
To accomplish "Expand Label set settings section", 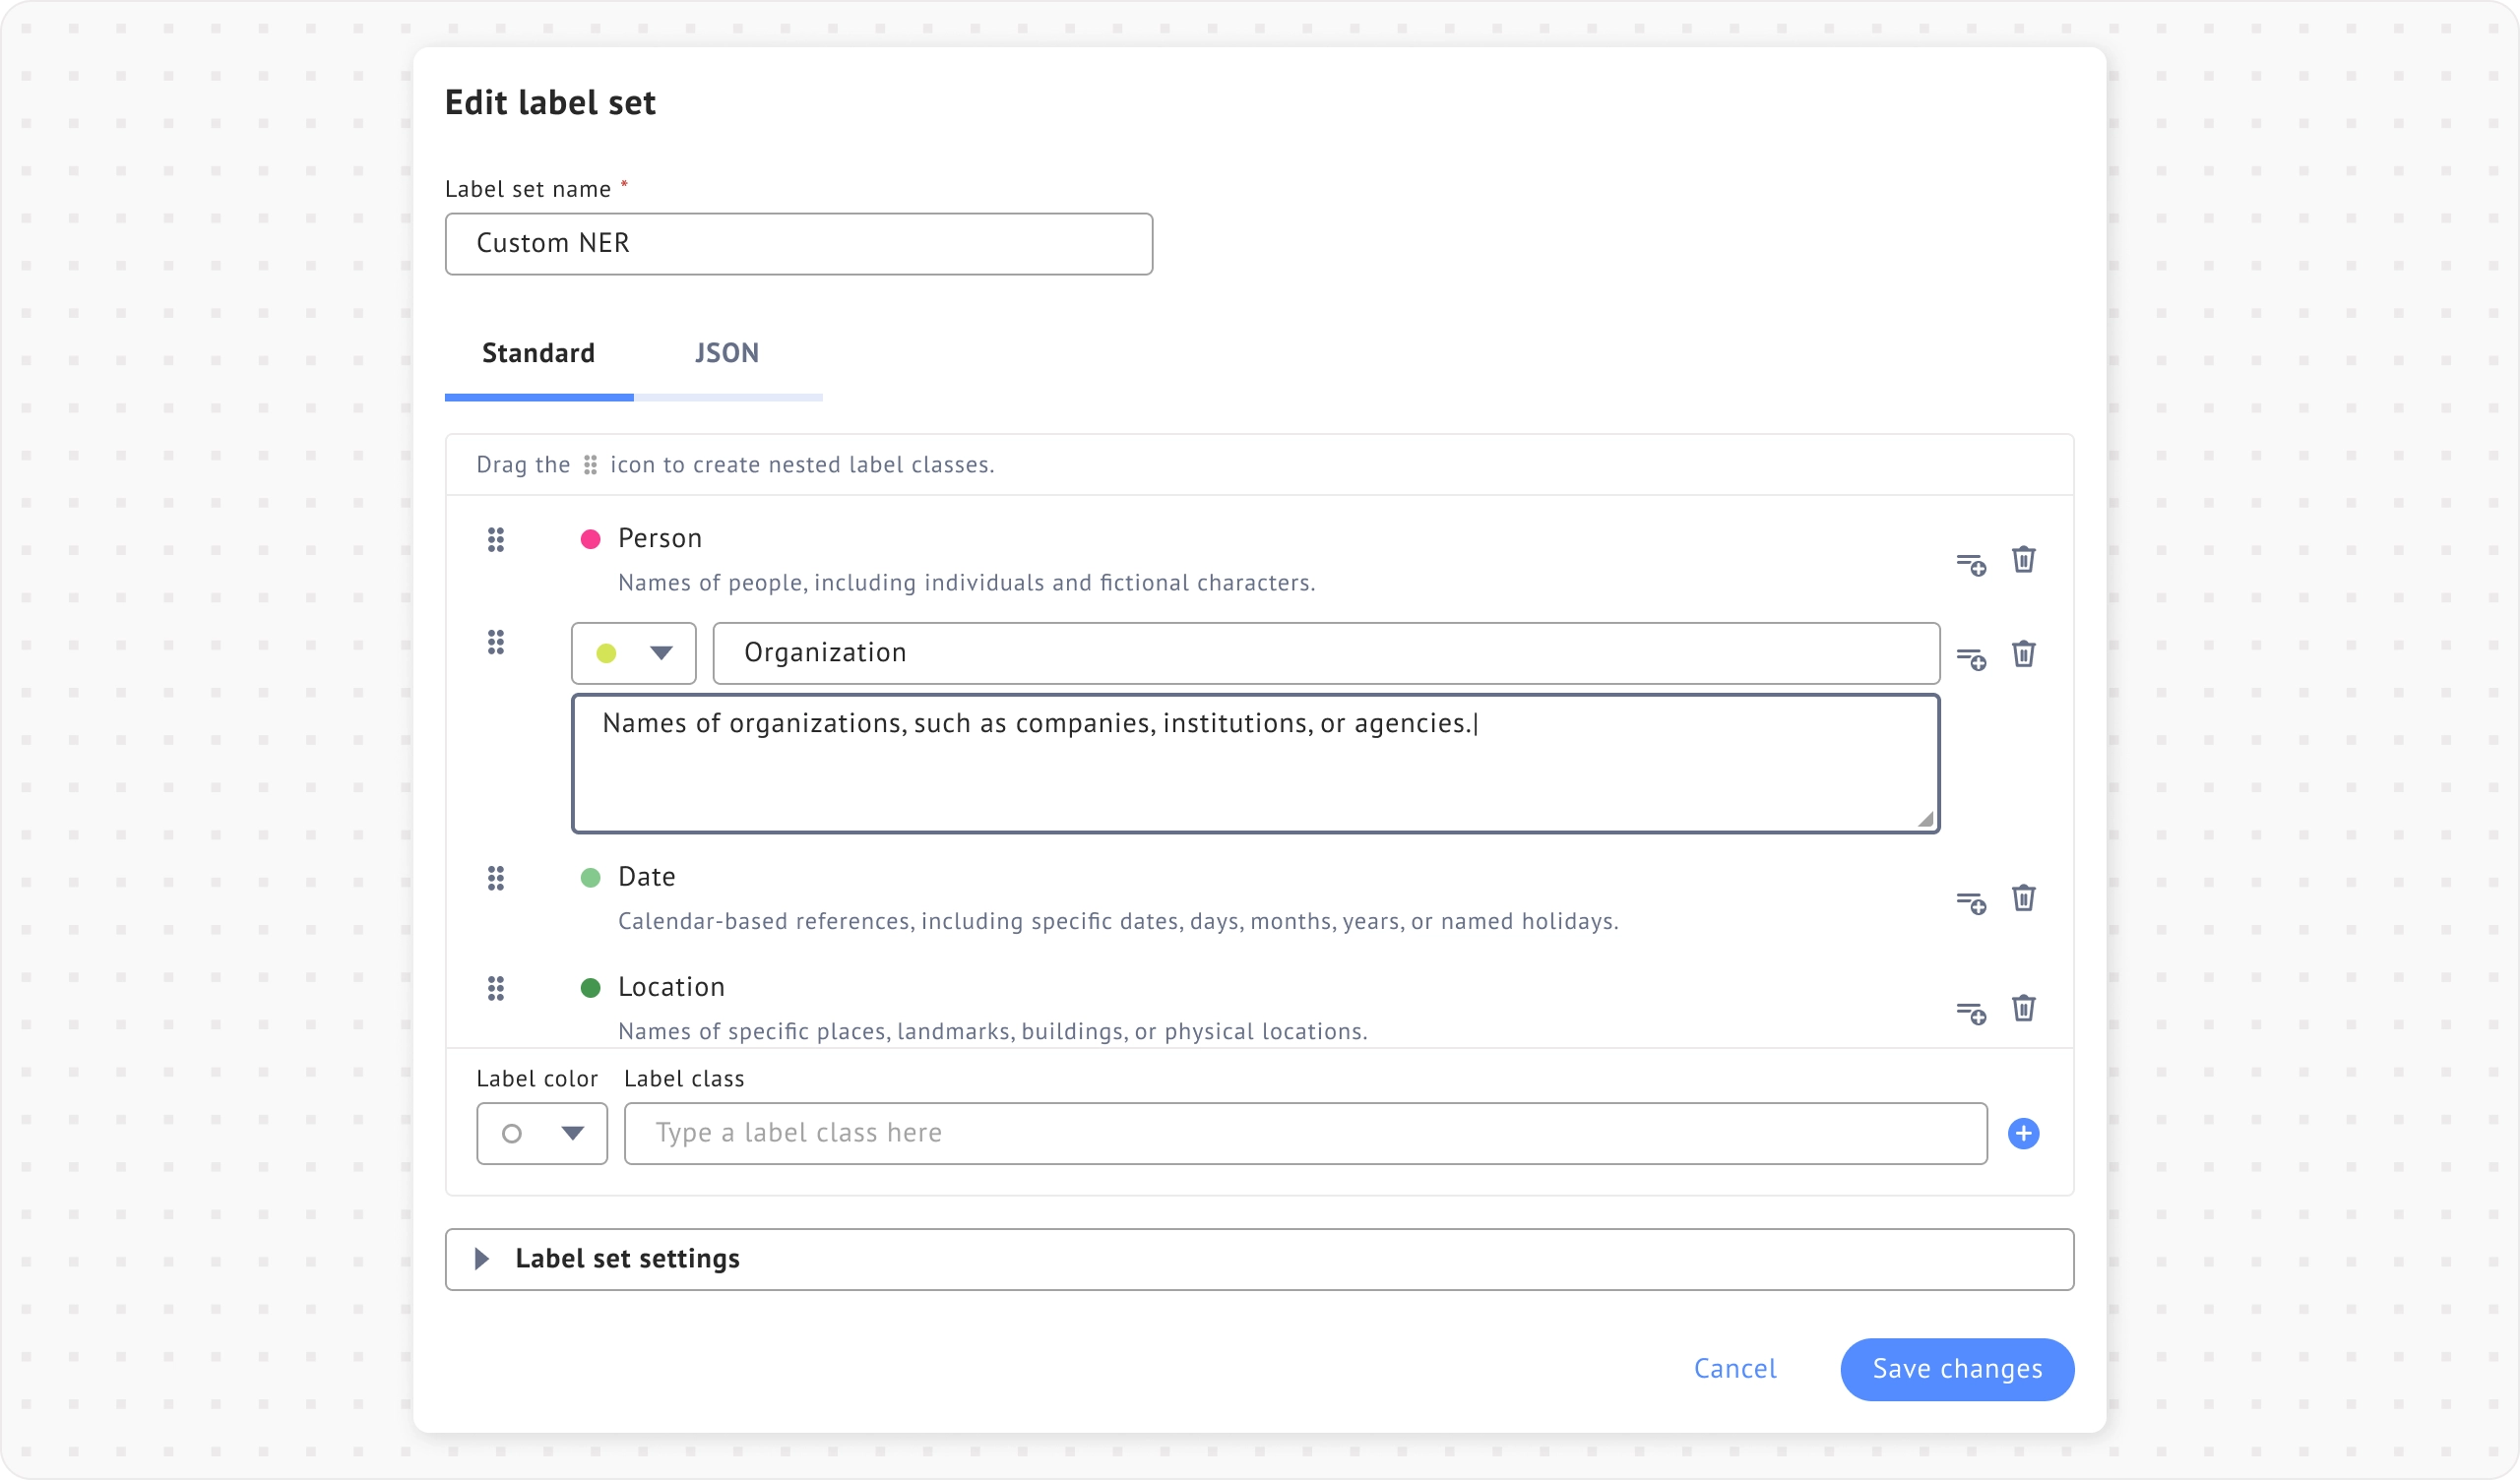I will tap(482, 1259).
